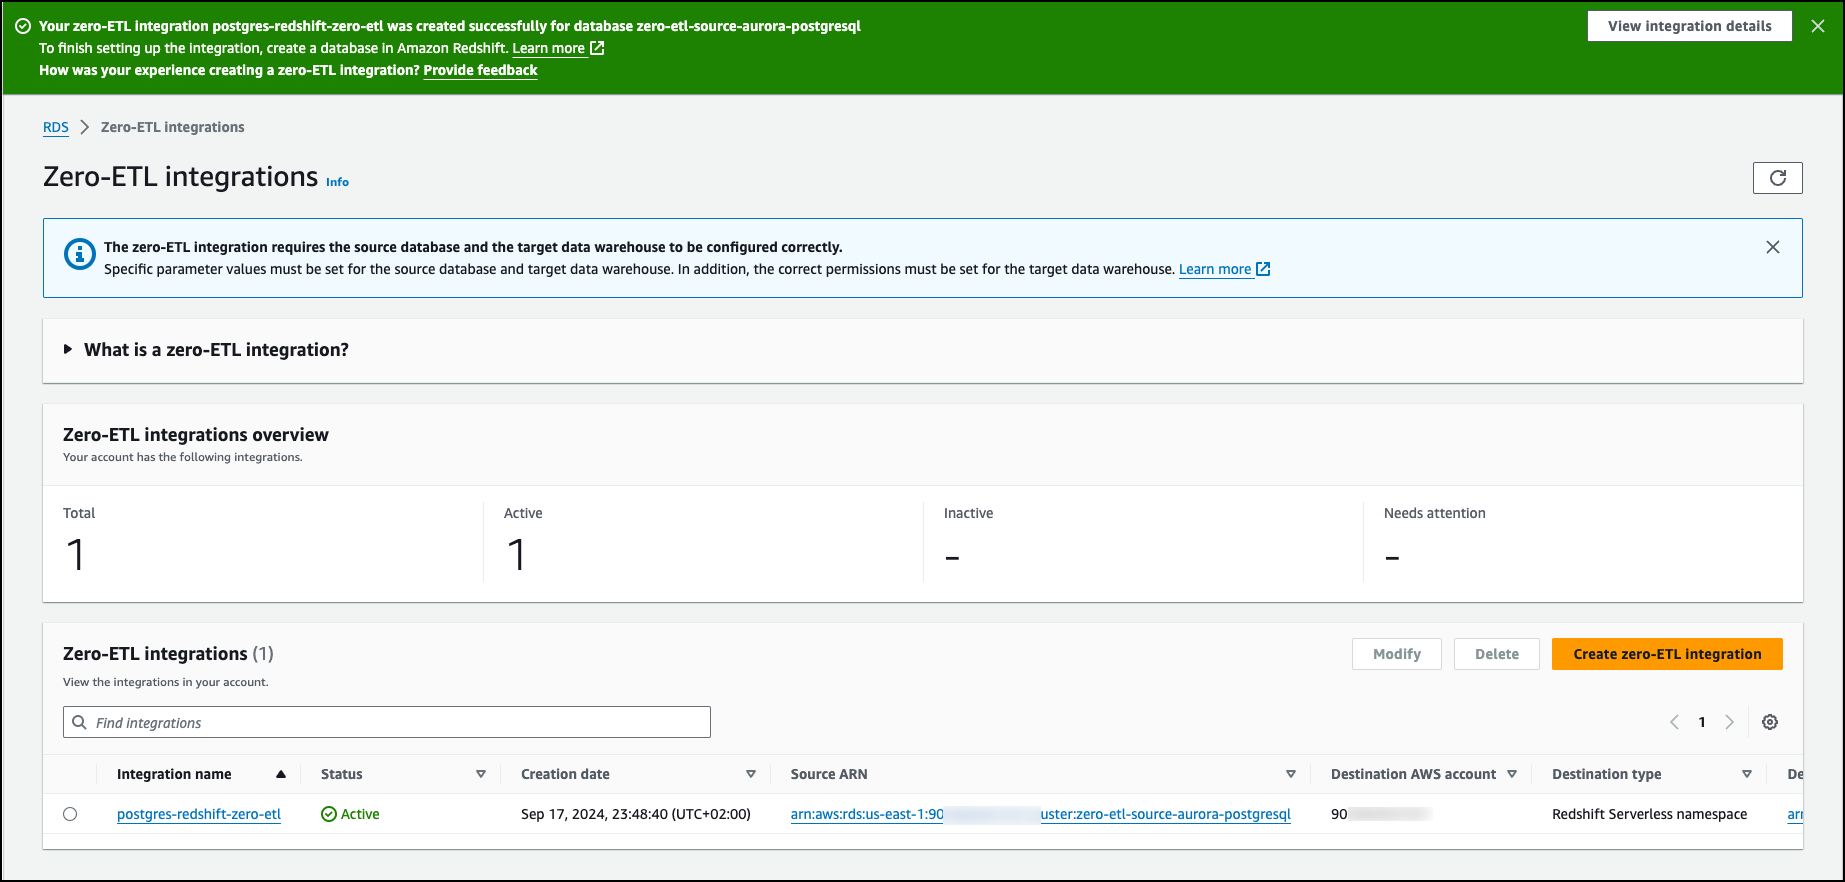This screenshot has height=882, width=1845.
Task: Click the Total count value
Action: click(76, 555)
